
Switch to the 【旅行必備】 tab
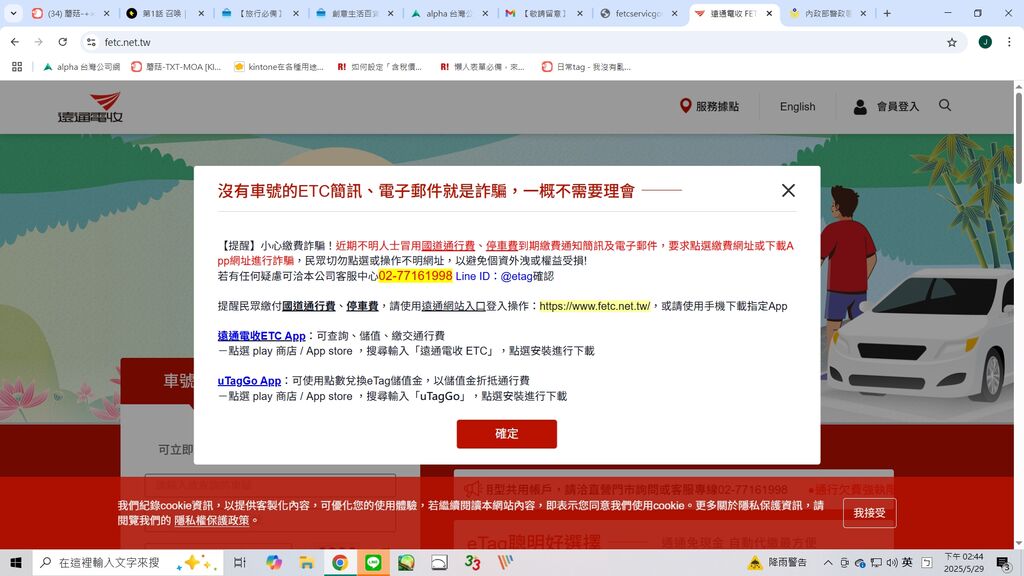click(x=260, y=13)
